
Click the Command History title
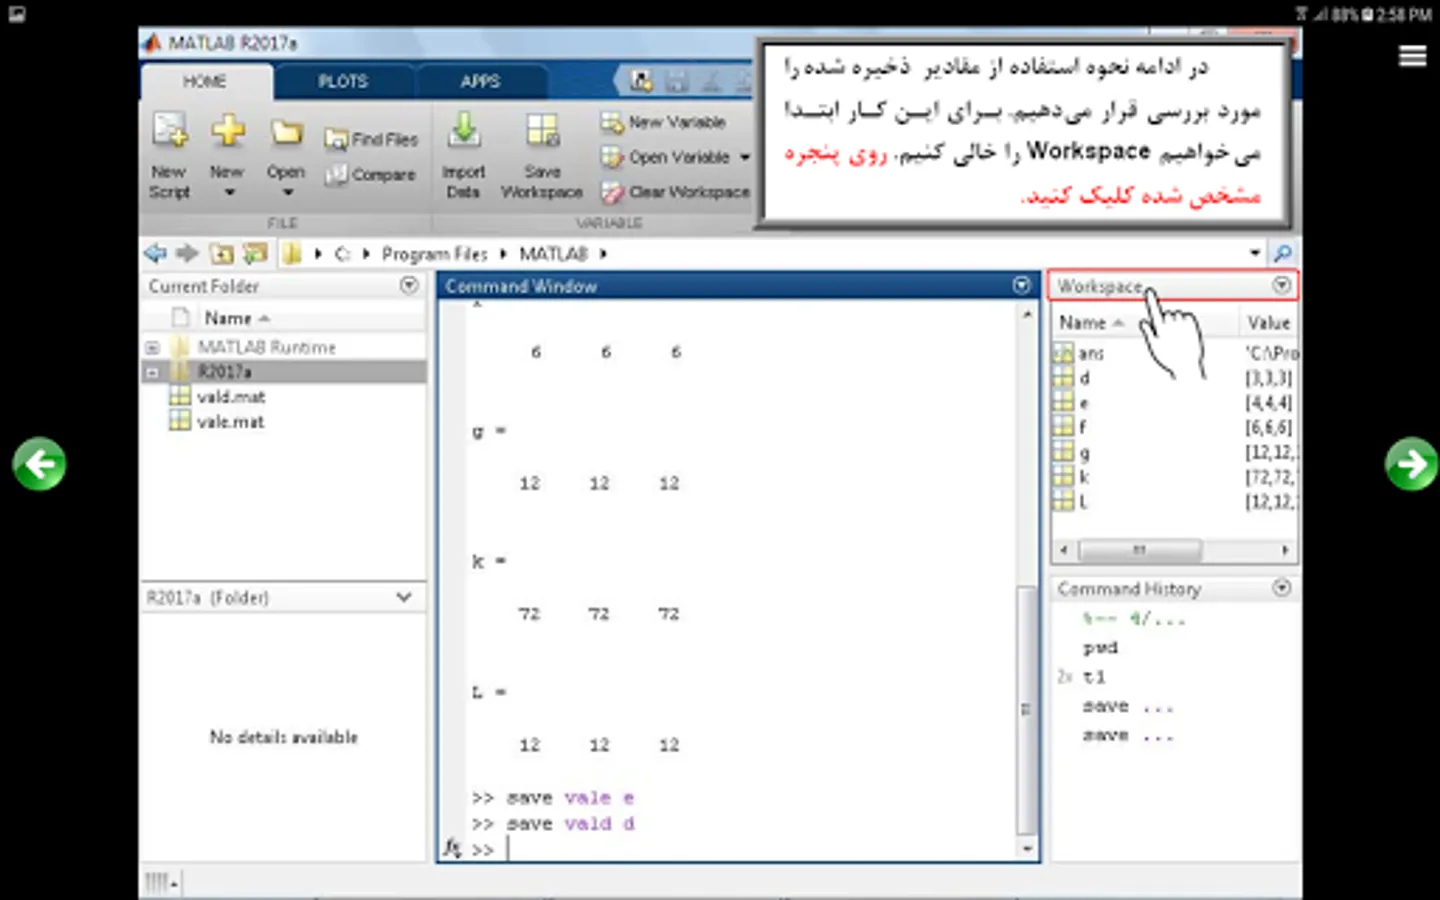click(x=1130, y=589)
